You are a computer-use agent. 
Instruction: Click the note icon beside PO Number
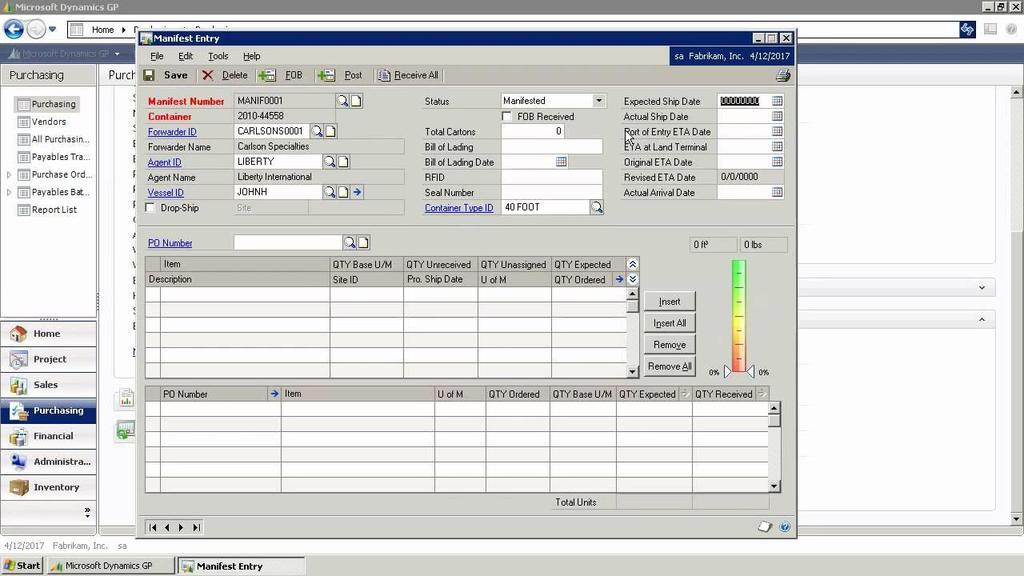(x=363, y=242)
